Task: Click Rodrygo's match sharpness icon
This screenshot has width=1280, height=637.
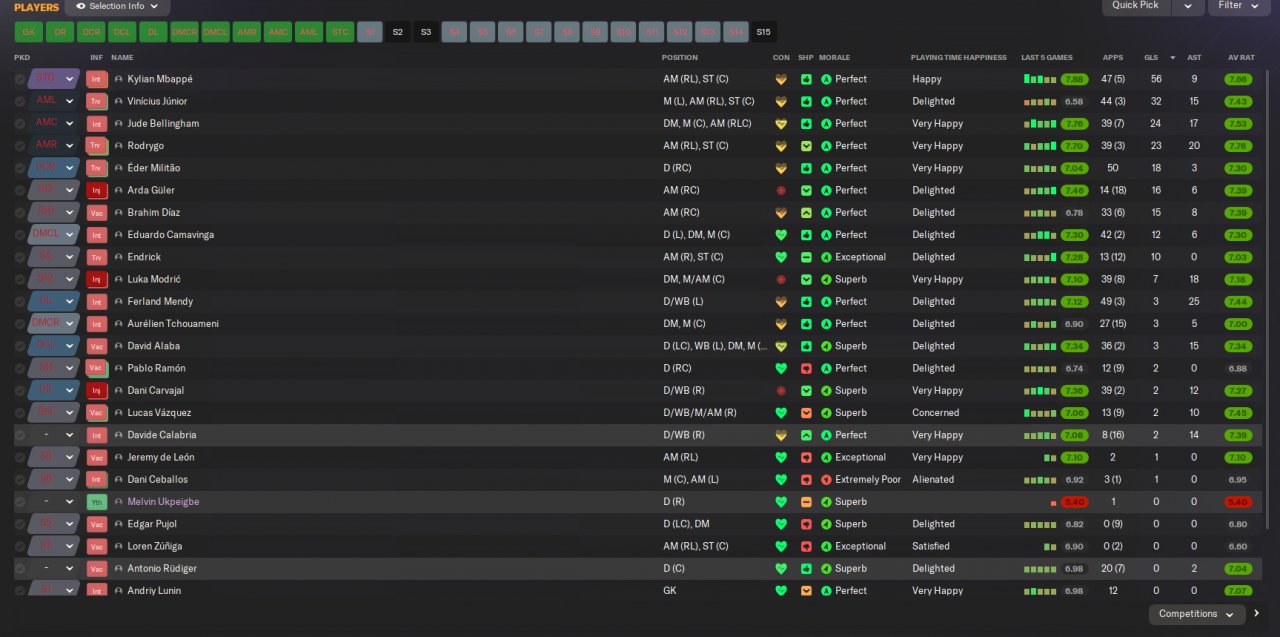Action: [x=806, y=146]
